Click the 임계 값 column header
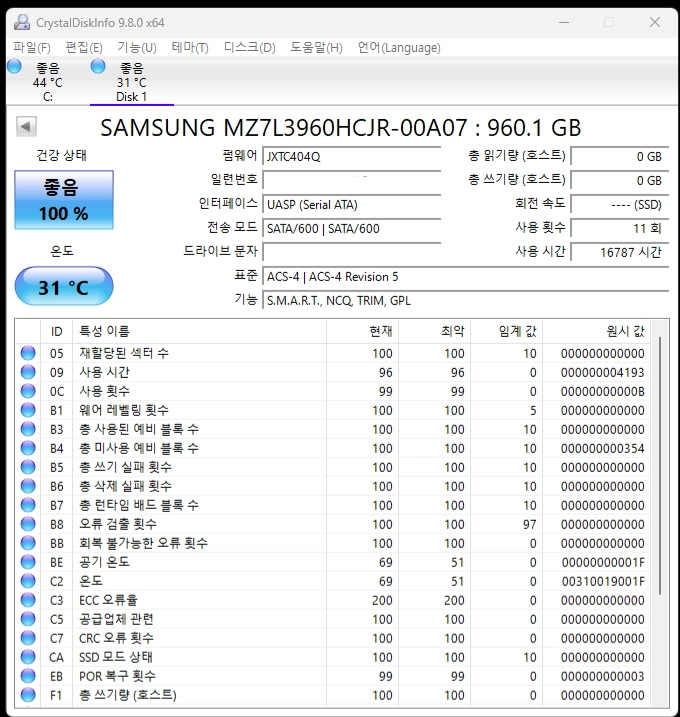Screen dimensions: 680x717 (506, 331)
